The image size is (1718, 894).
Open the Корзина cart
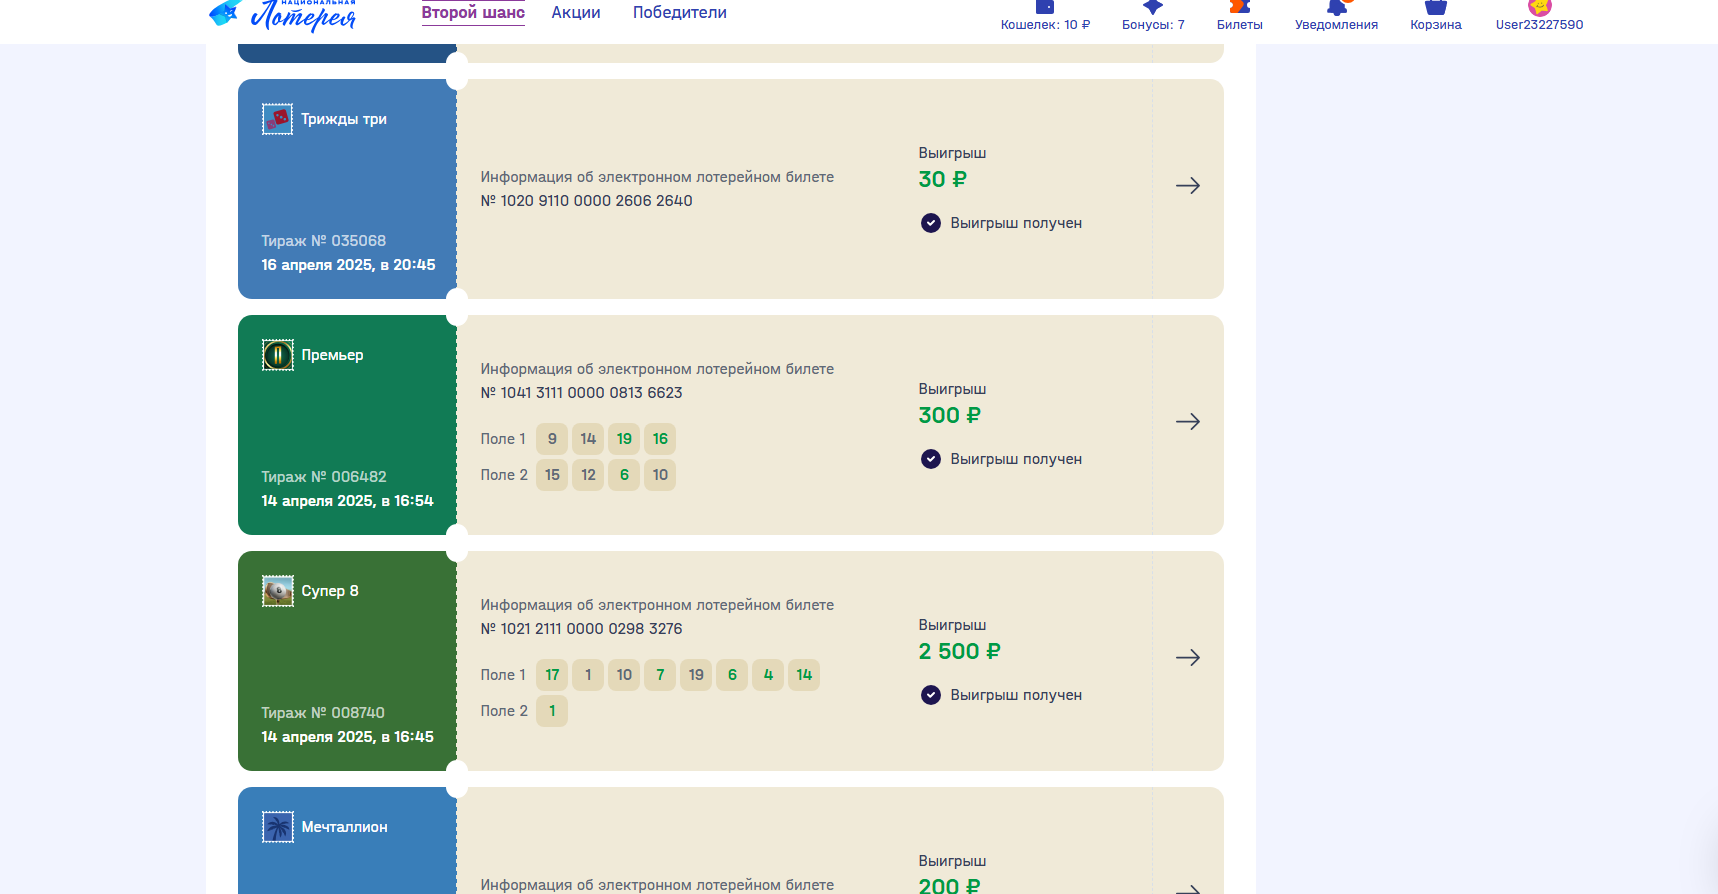click(x=1436, y=17)
